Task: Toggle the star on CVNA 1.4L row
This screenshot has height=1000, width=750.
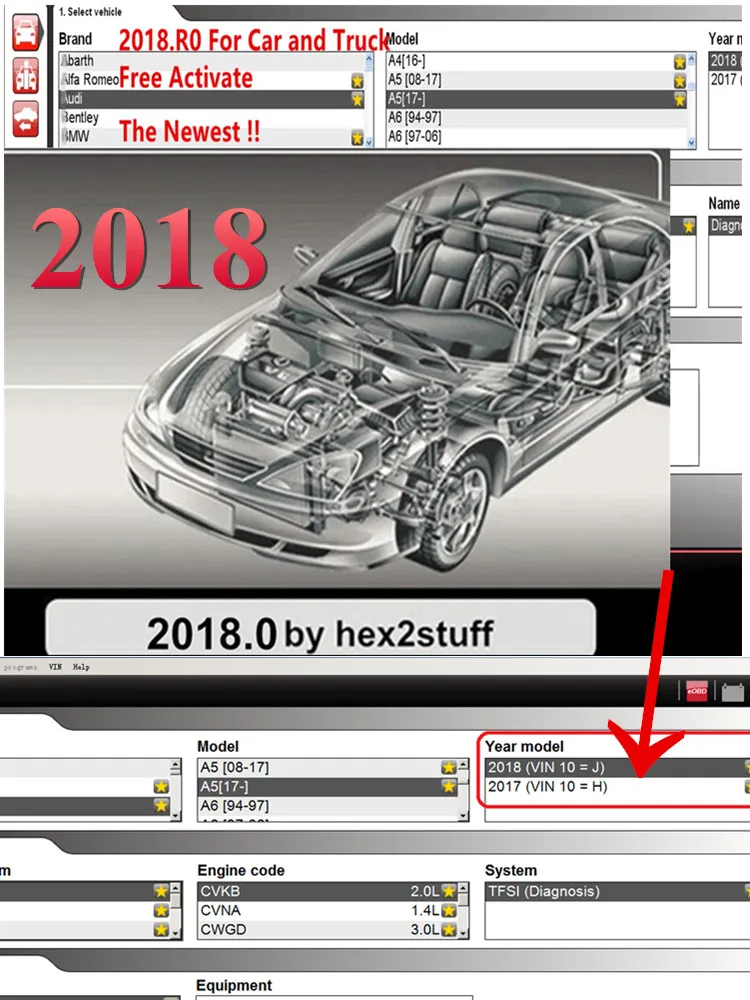Action: coord(449,910)
